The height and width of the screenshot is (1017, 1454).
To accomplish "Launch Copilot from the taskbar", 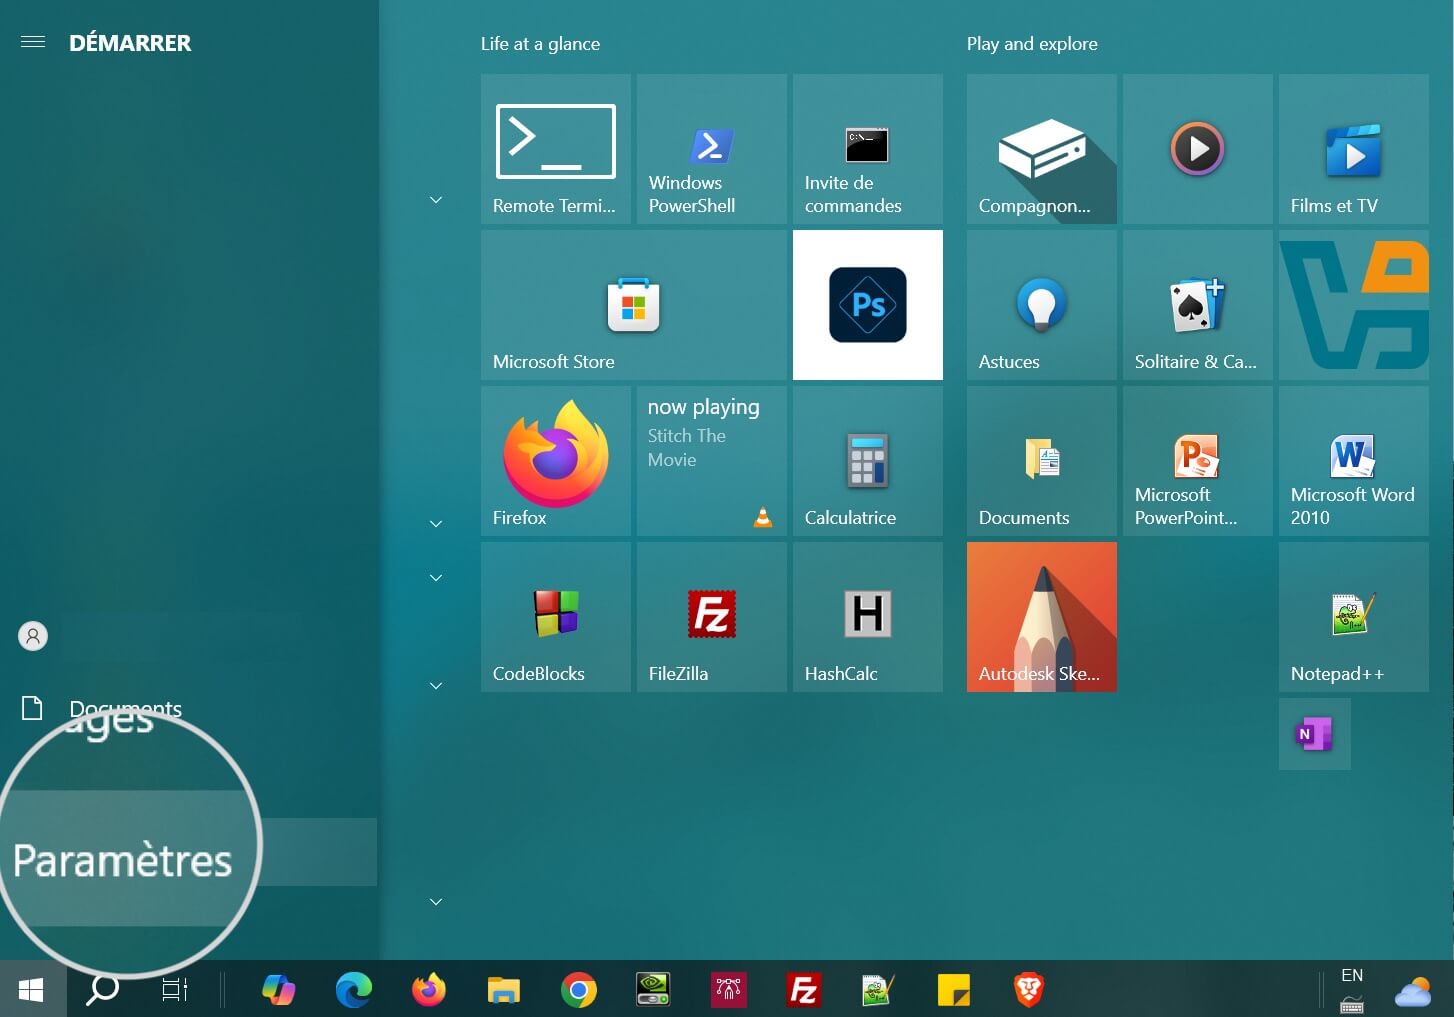I will [279, 990].
